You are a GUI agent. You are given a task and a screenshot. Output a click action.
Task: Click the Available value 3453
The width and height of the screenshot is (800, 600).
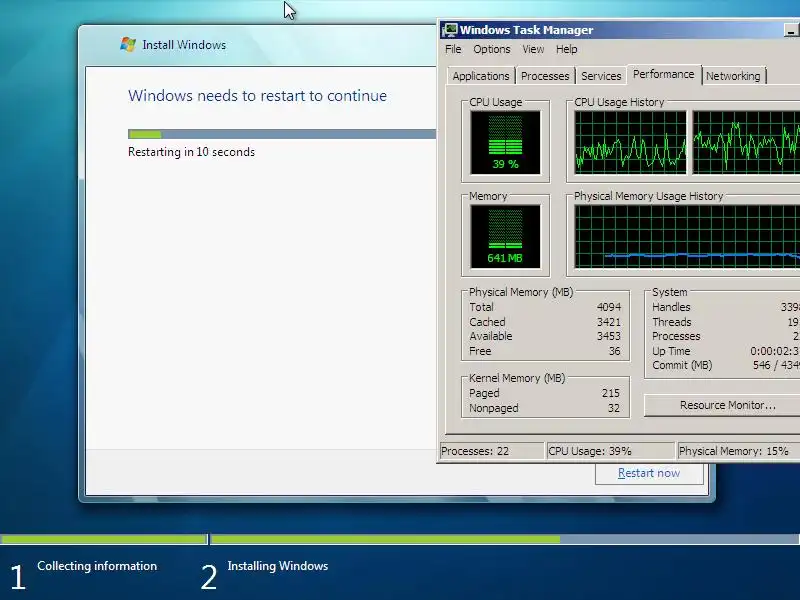point(609,336)
